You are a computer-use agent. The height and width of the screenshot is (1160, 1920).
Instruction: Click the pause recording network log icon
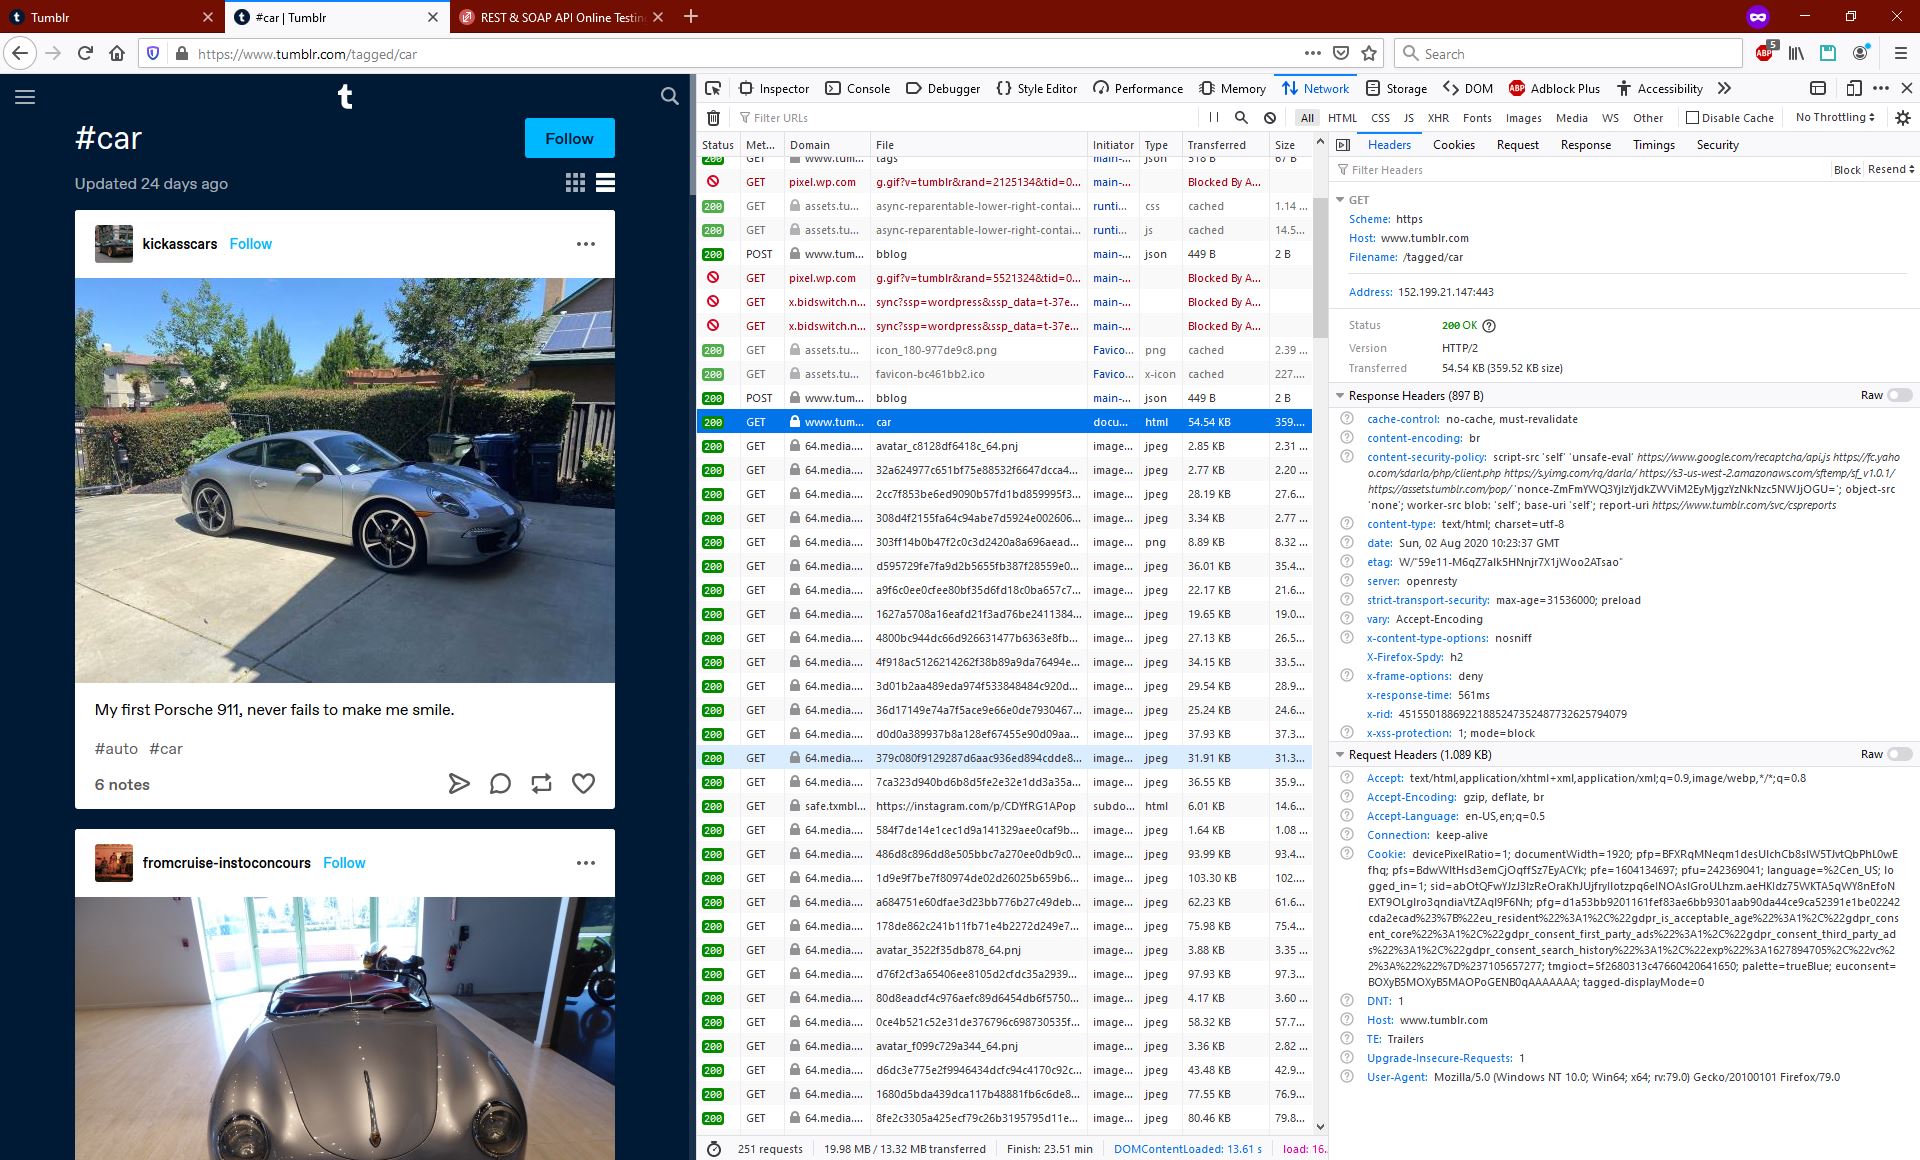click(x=1213, y=118)
